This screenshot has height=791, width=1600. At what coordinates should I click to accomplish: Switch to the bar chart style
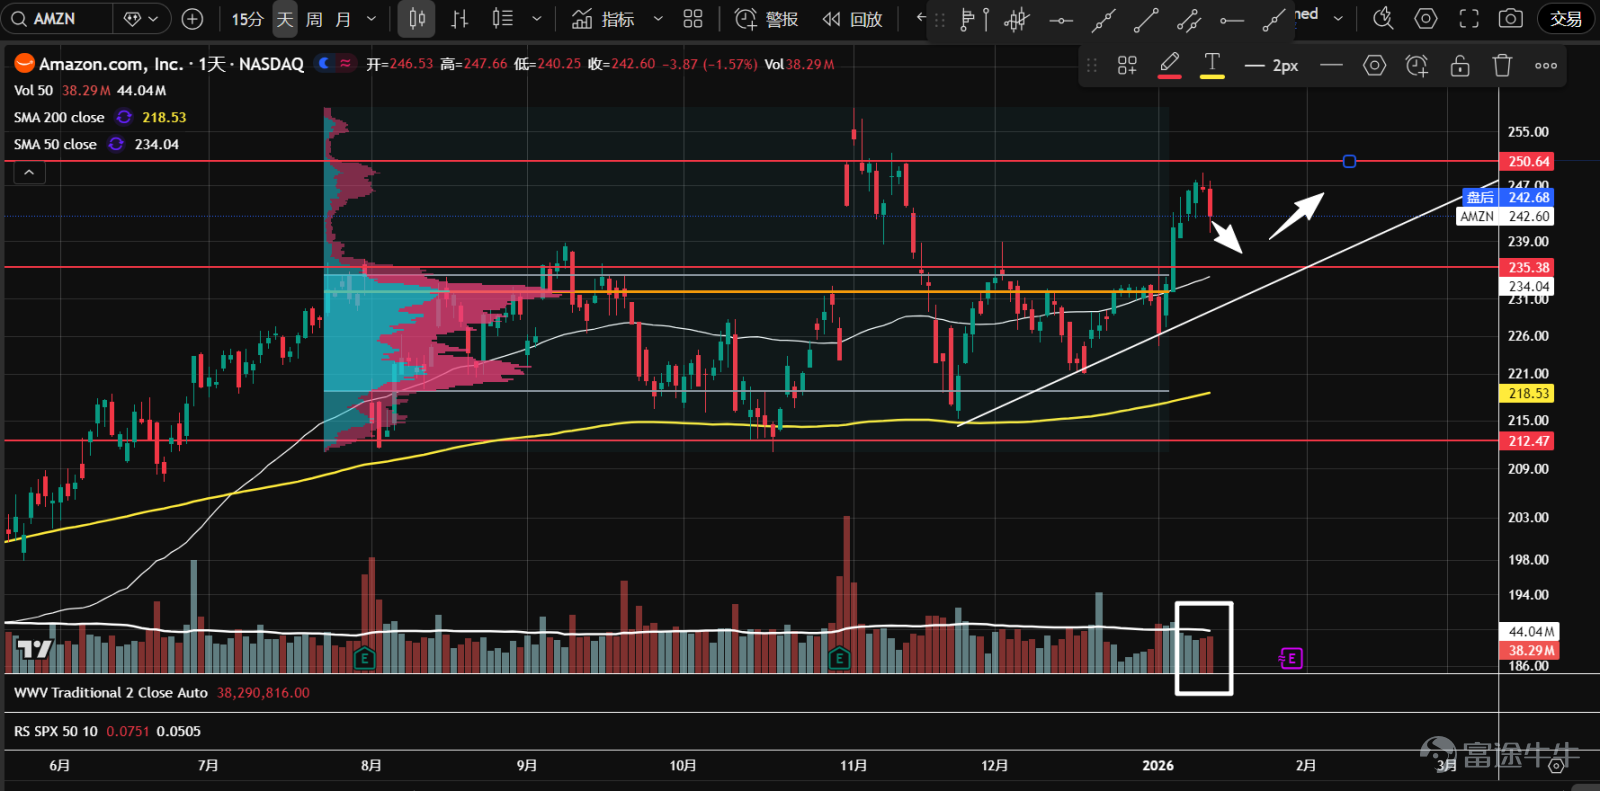click(x=460, y=19)
